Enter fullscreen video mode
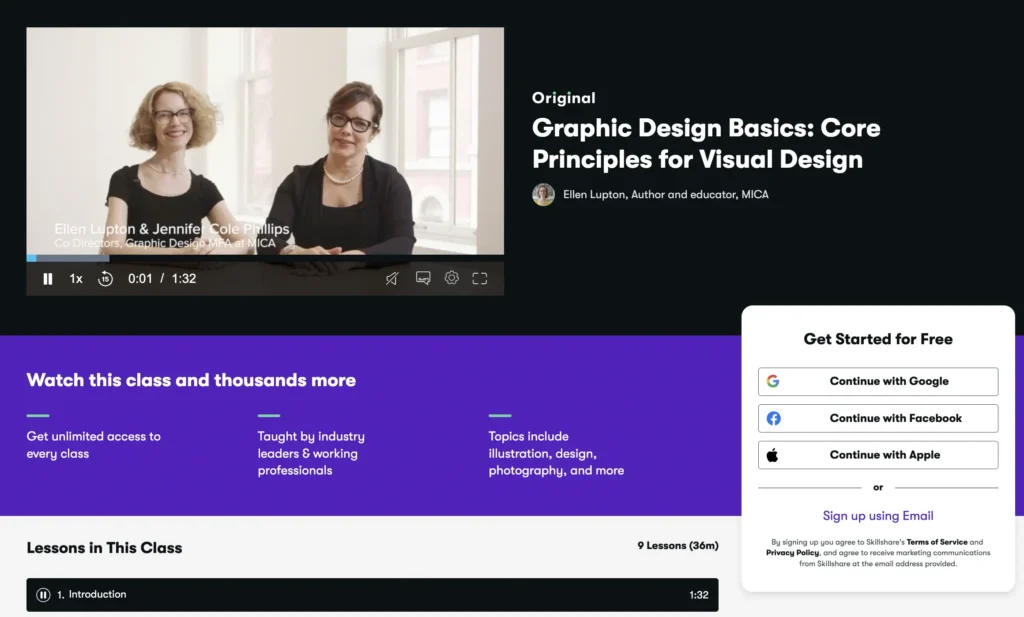 [480, 278]
